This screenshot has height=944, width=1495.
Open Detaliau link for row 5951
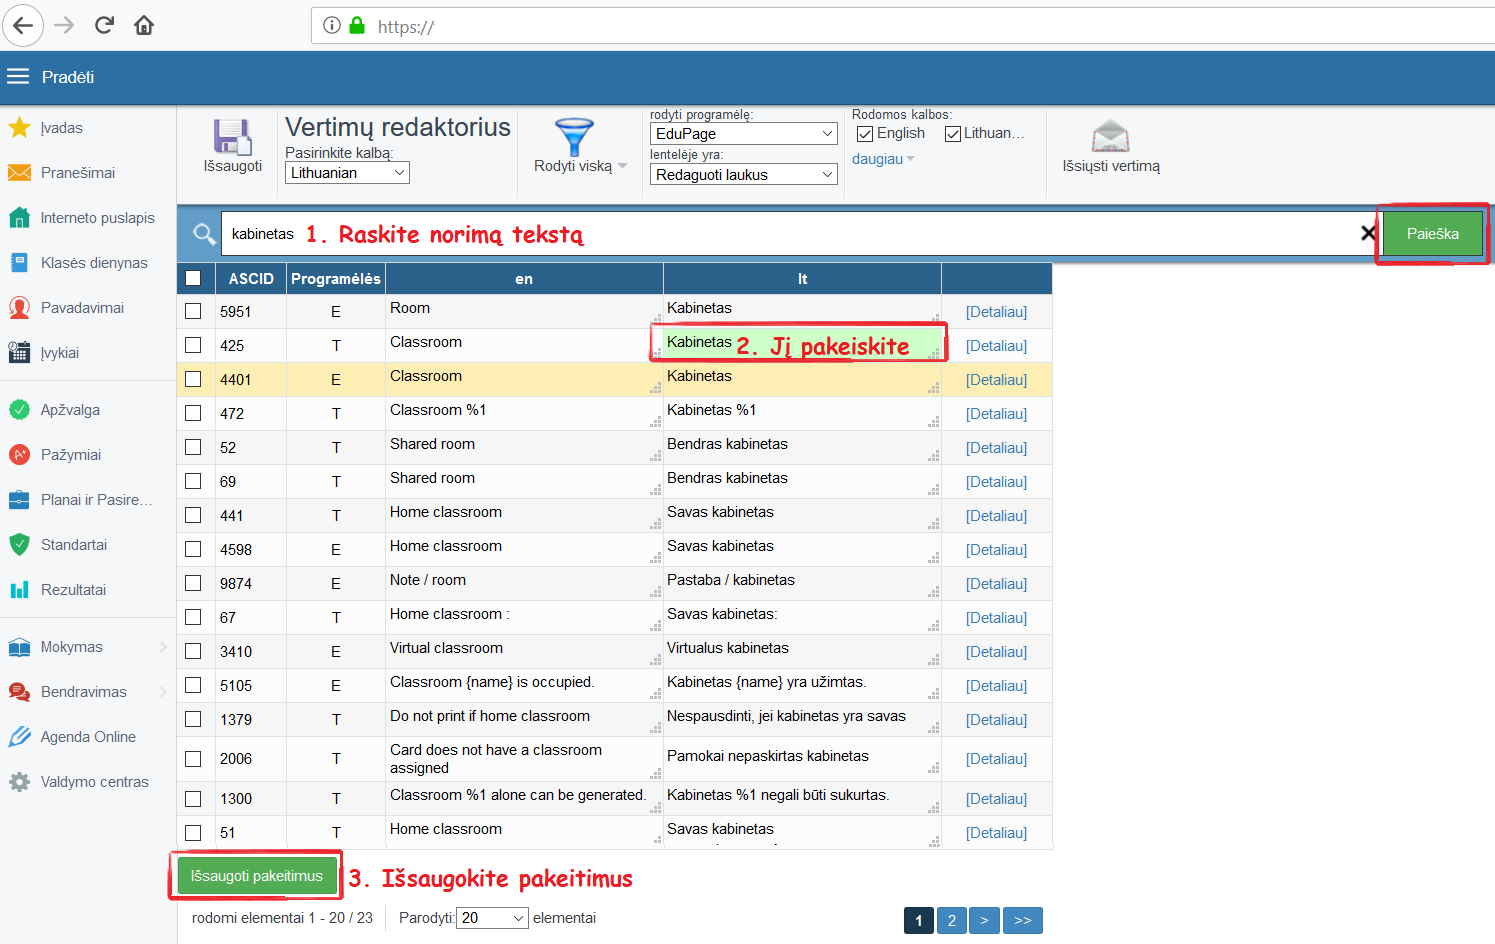tap(996, 312)
